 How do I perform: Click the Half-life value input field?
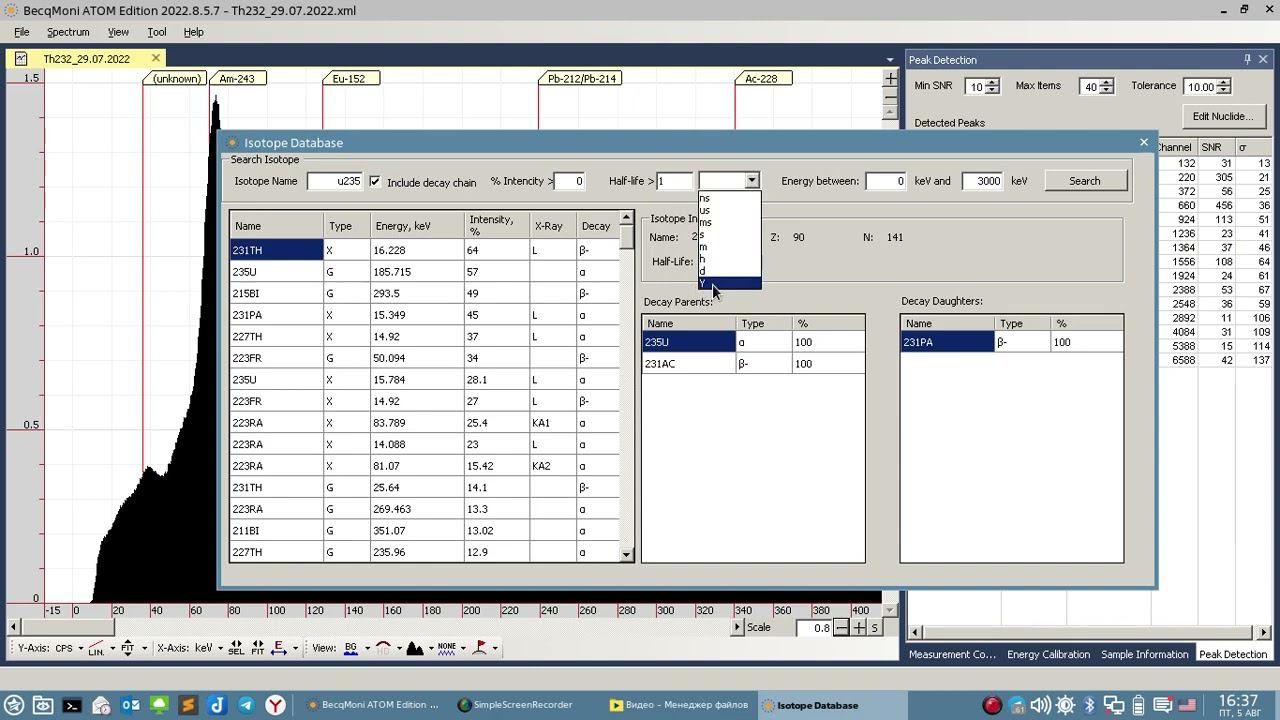[674, 181]
